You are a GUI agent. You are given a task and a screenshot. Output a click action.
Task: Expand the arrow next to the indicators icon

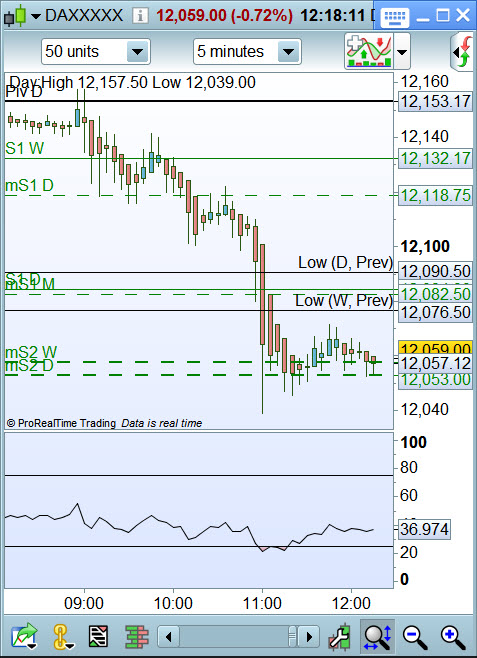[x=401, y=52]
